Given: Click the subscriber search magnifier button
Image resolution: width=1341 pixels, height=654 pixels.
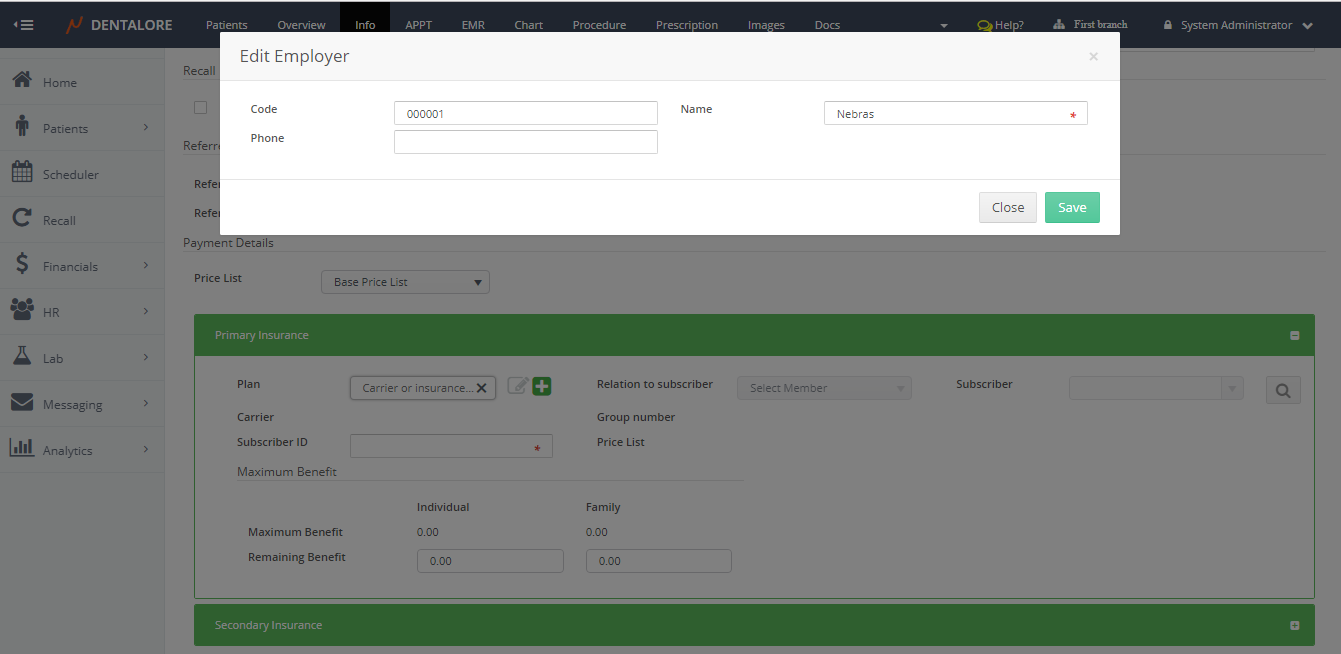Looking at the screenshot, I should click(x=1283, y=390).
